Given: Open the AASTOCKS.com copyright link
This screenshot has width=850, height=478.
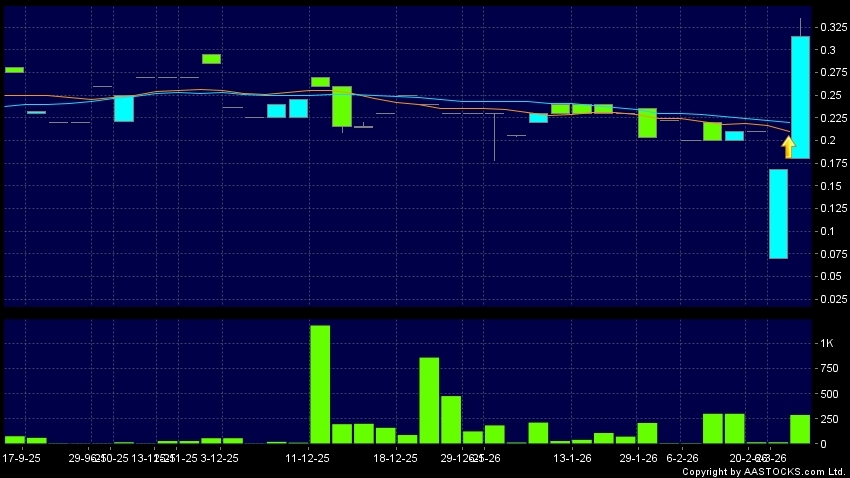Looking at the screenshot, I should (x=764, y=471).
